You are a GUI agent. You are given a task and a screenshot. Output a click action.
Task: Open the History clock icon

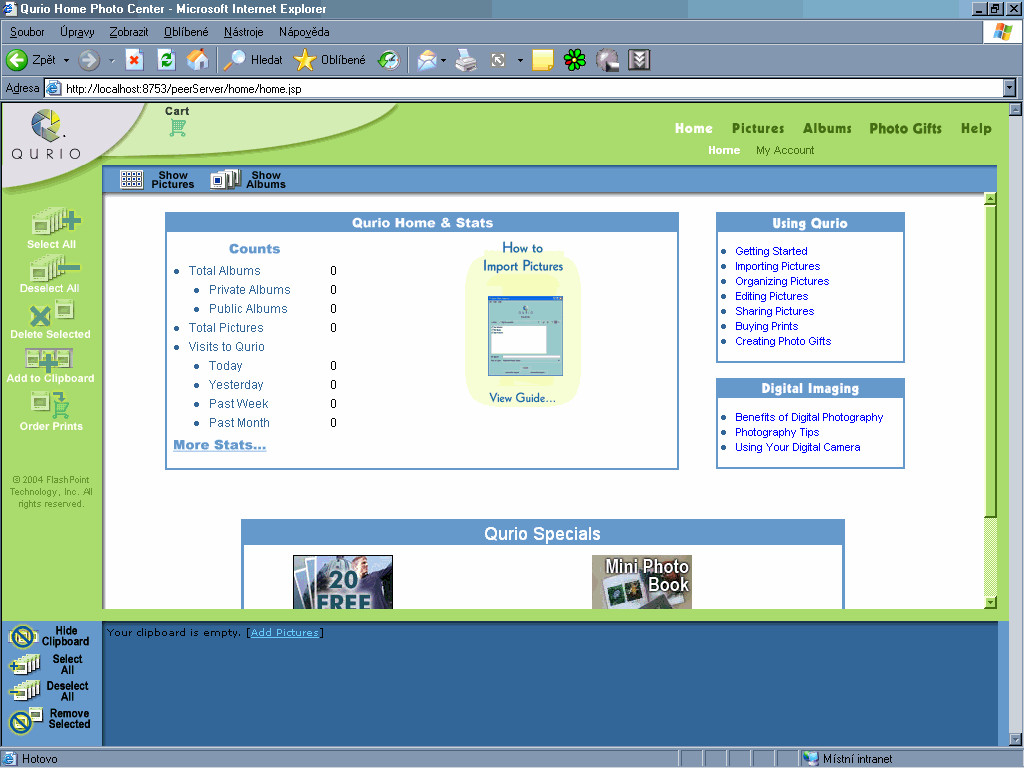point(389,60)
